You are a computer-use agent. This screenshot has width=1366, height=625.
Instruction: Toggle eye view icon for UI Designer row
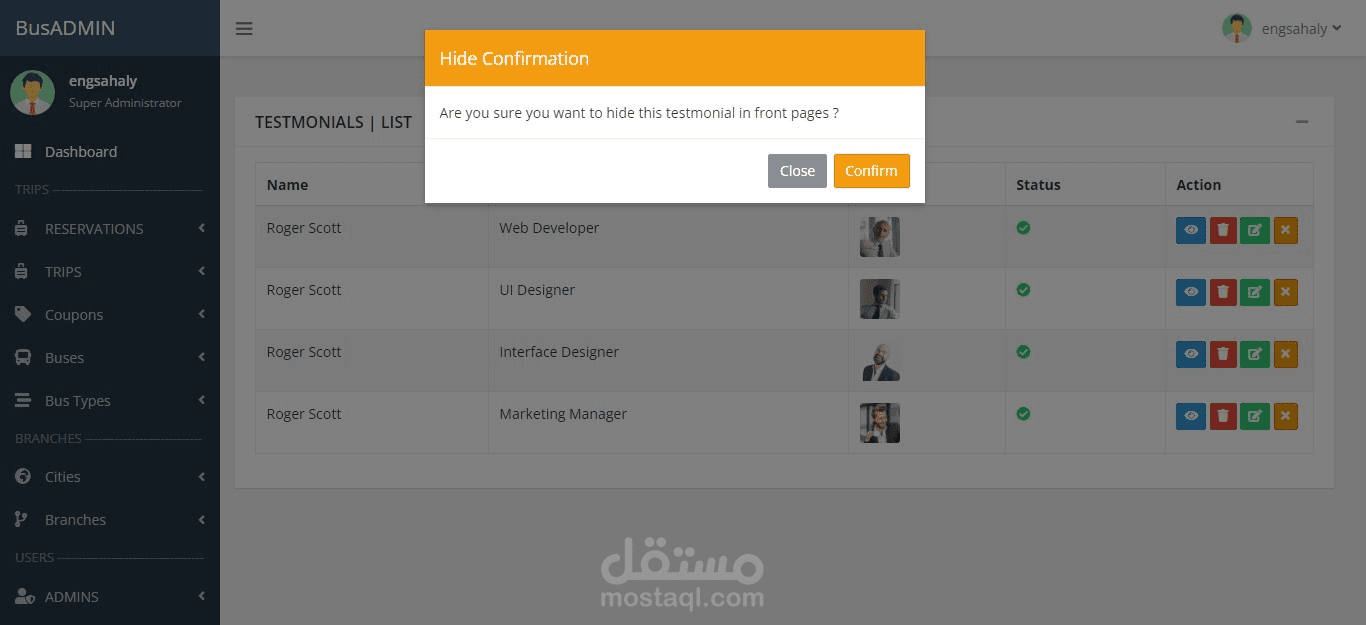pos(1191,293)
